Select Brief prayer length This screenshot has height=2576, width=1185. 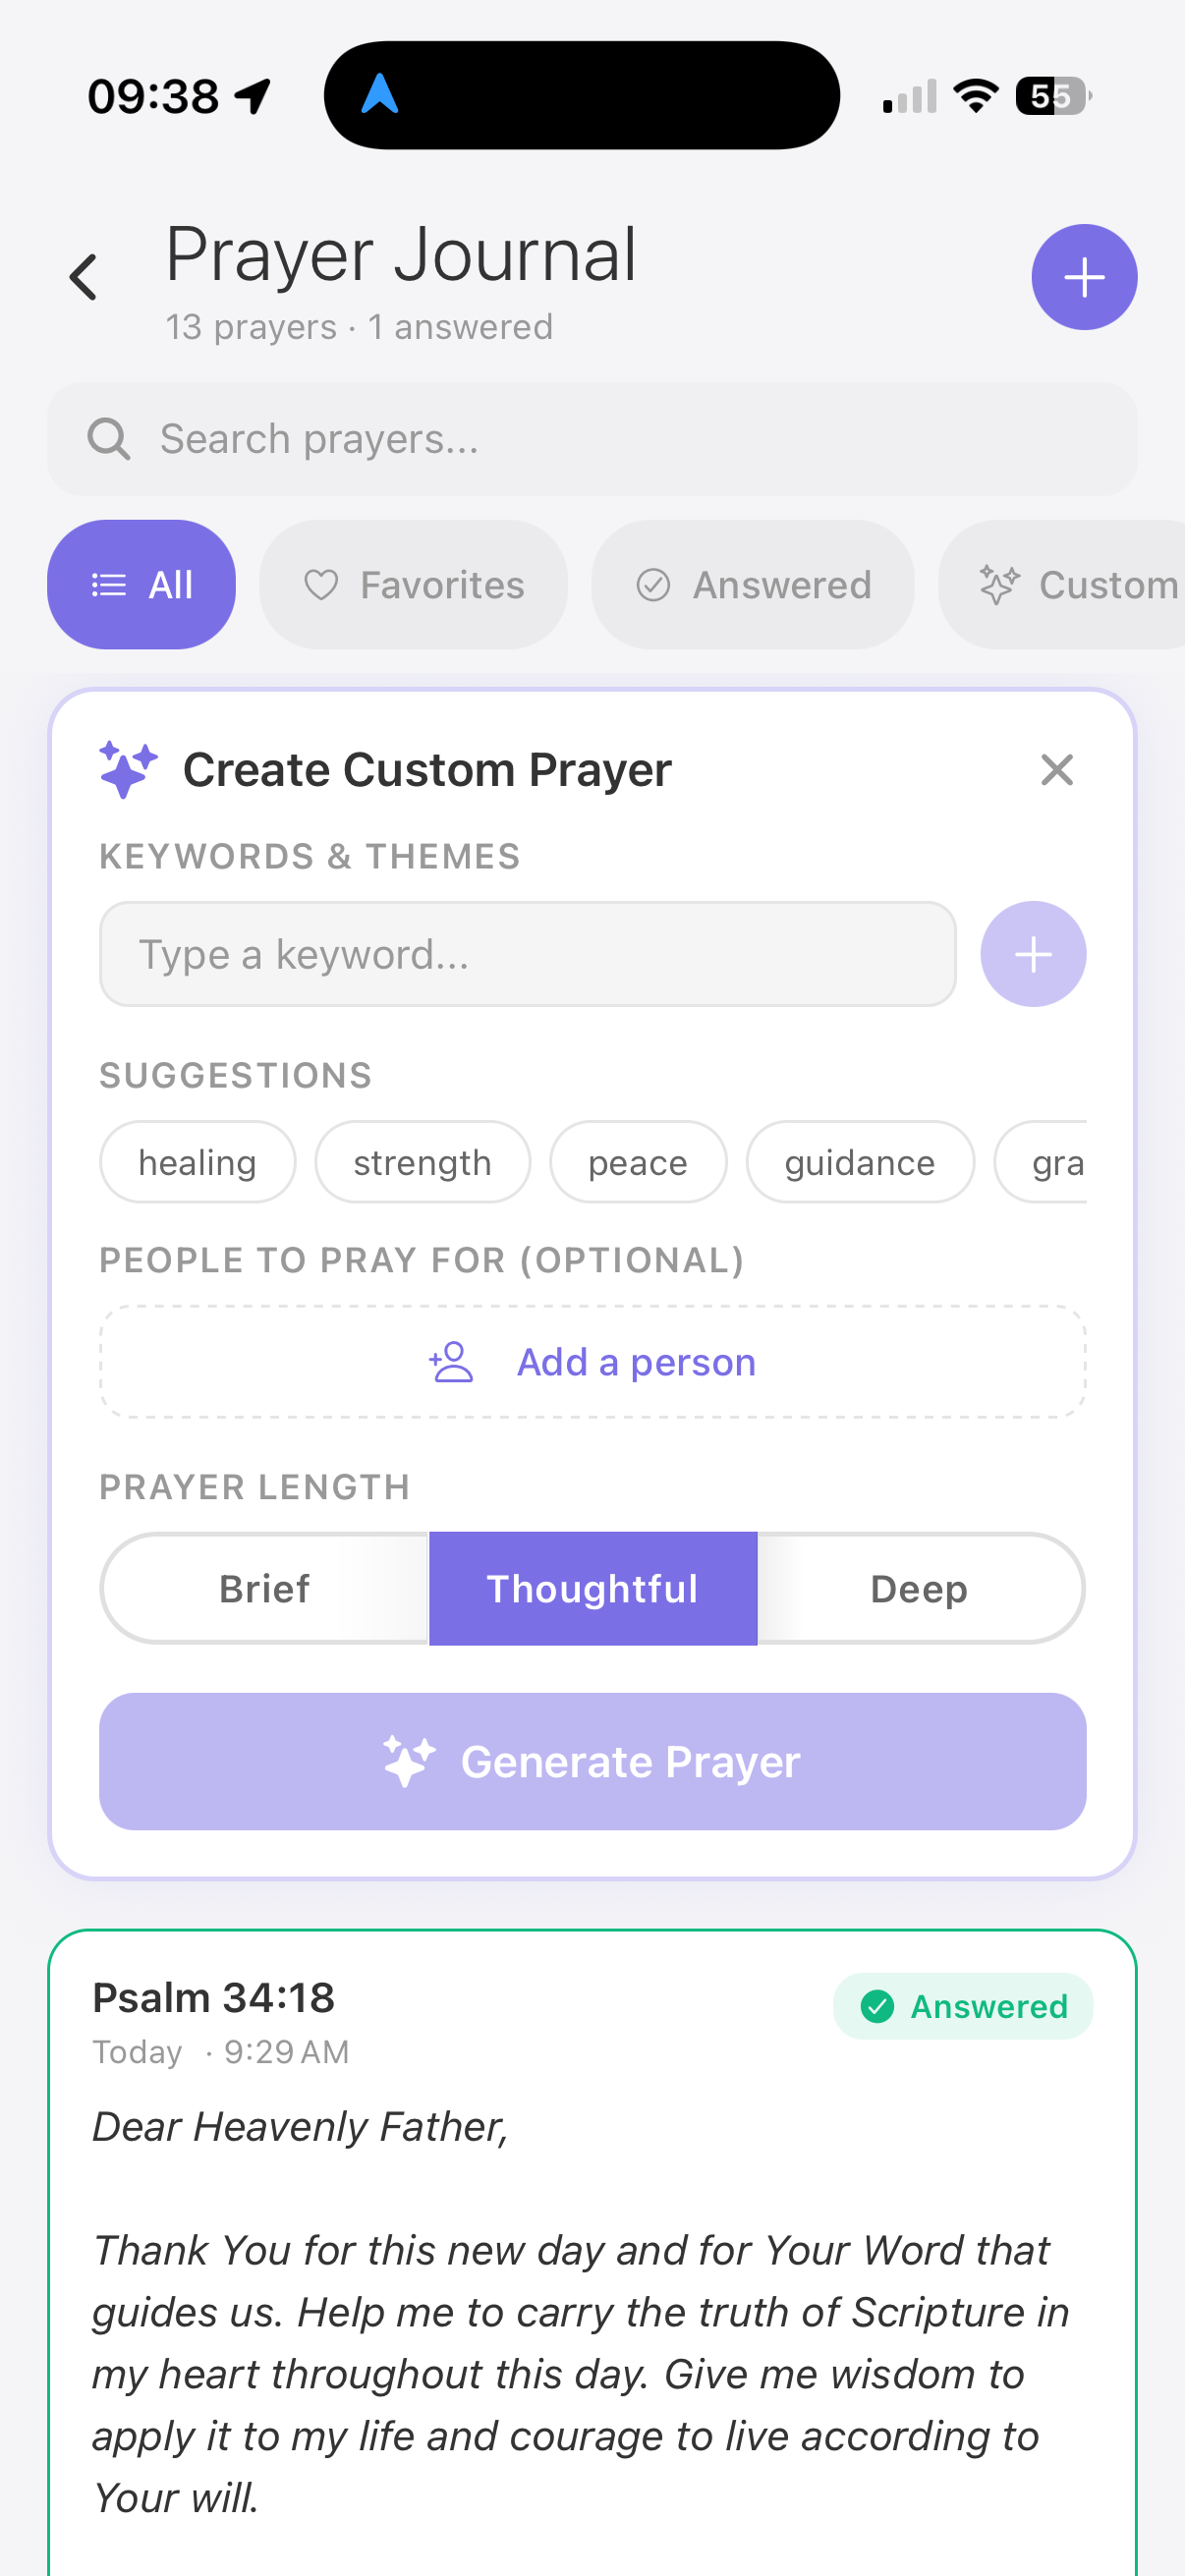coord(265,1589)
